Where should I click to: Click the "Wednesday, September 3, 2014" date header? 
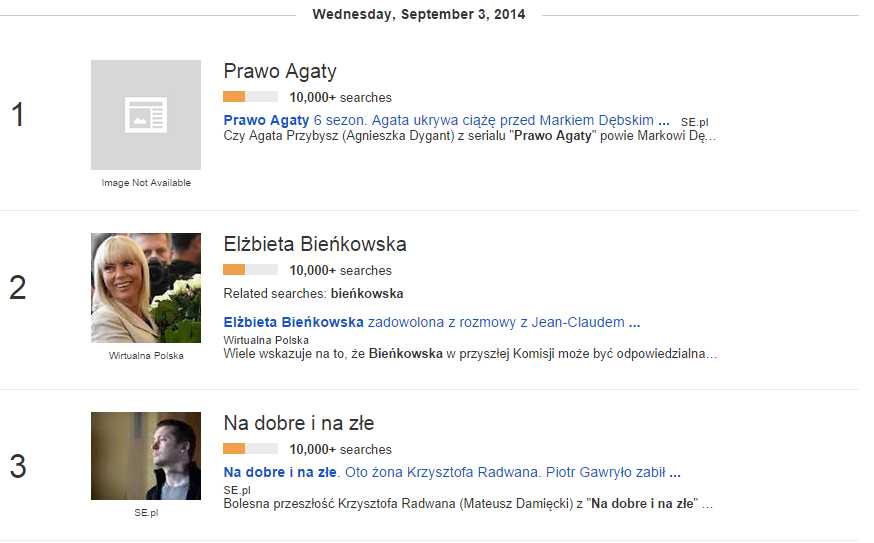419,15
